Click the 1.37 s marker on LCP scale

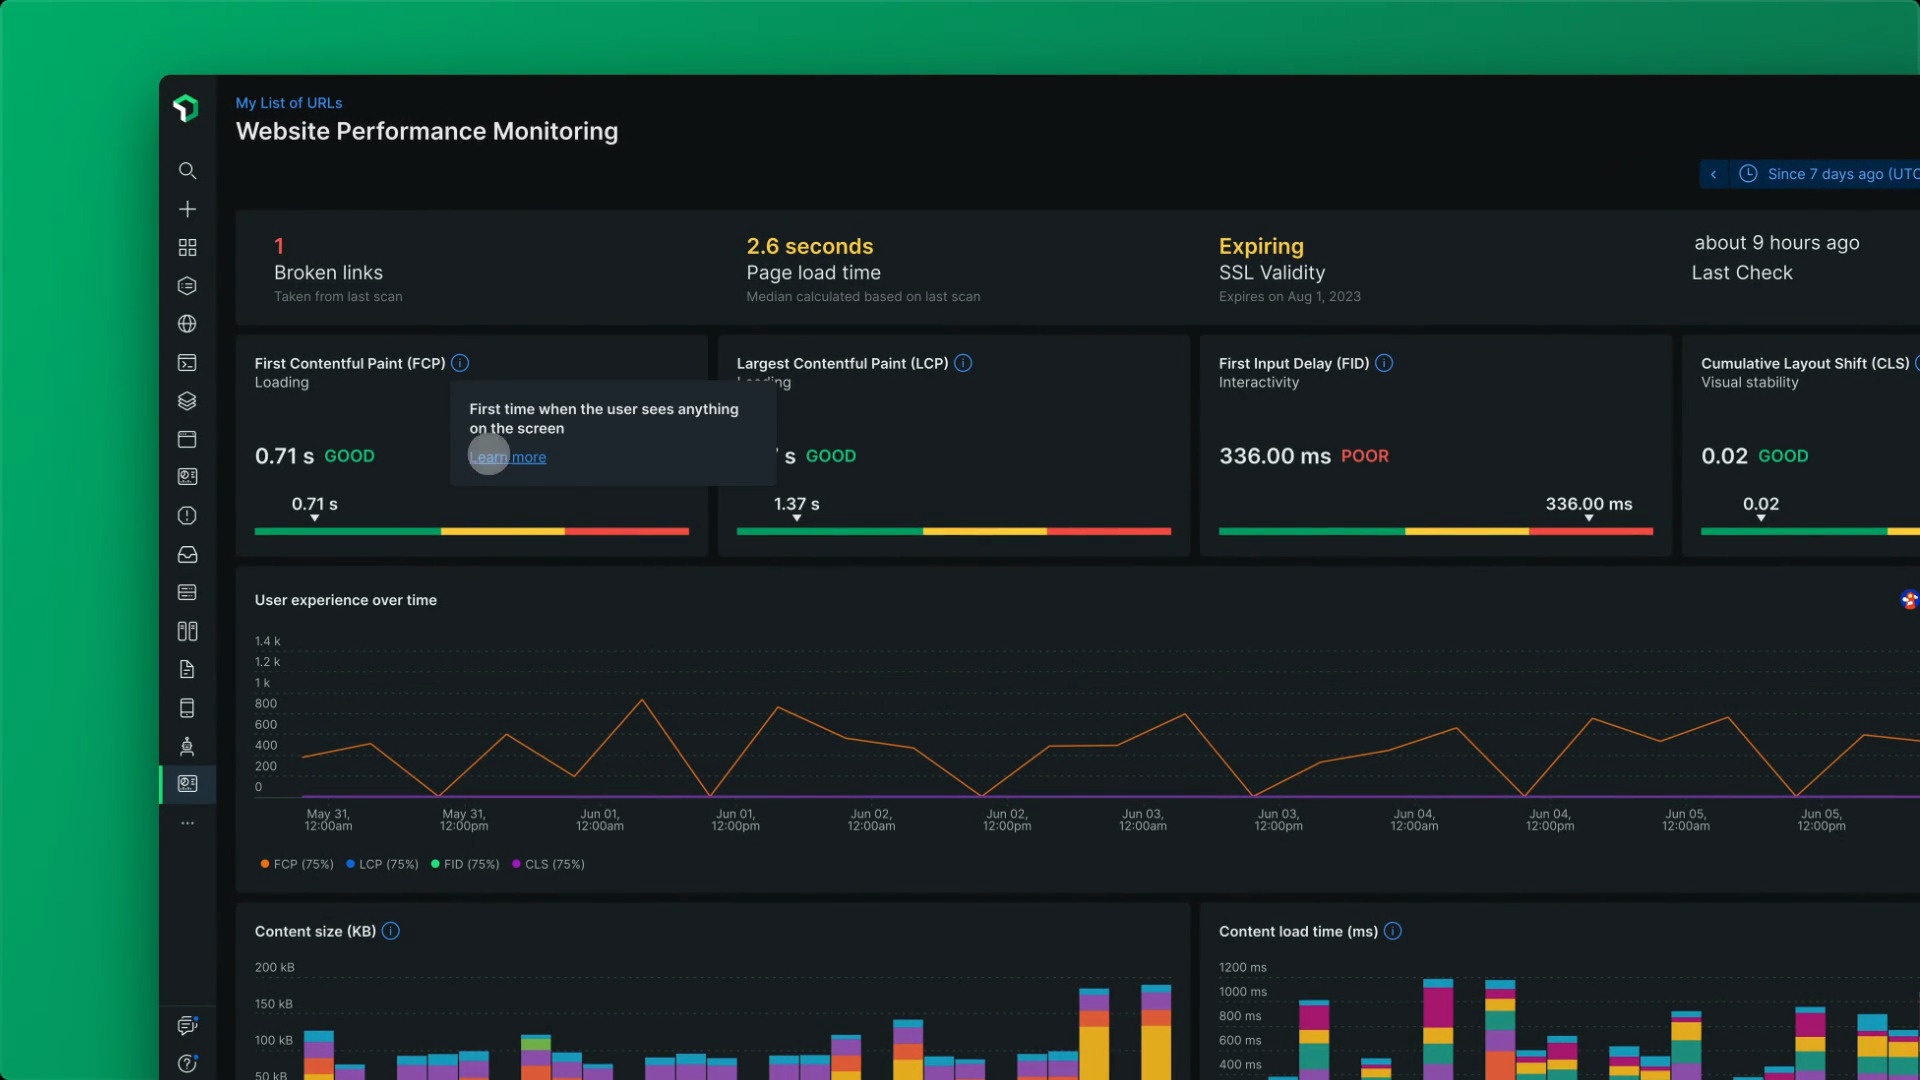(797, 509)
